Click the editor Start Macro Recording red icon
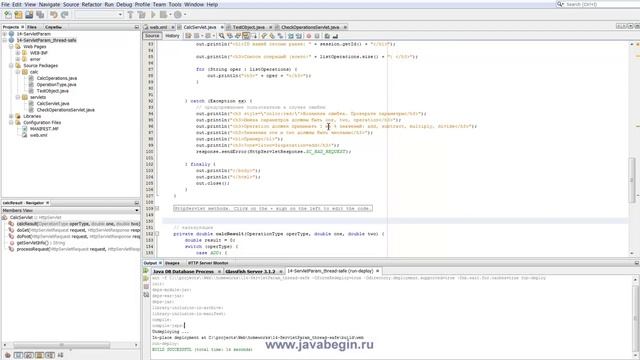Image resolution: width=640 pixels, height=360 pixels. pos(309,36)
